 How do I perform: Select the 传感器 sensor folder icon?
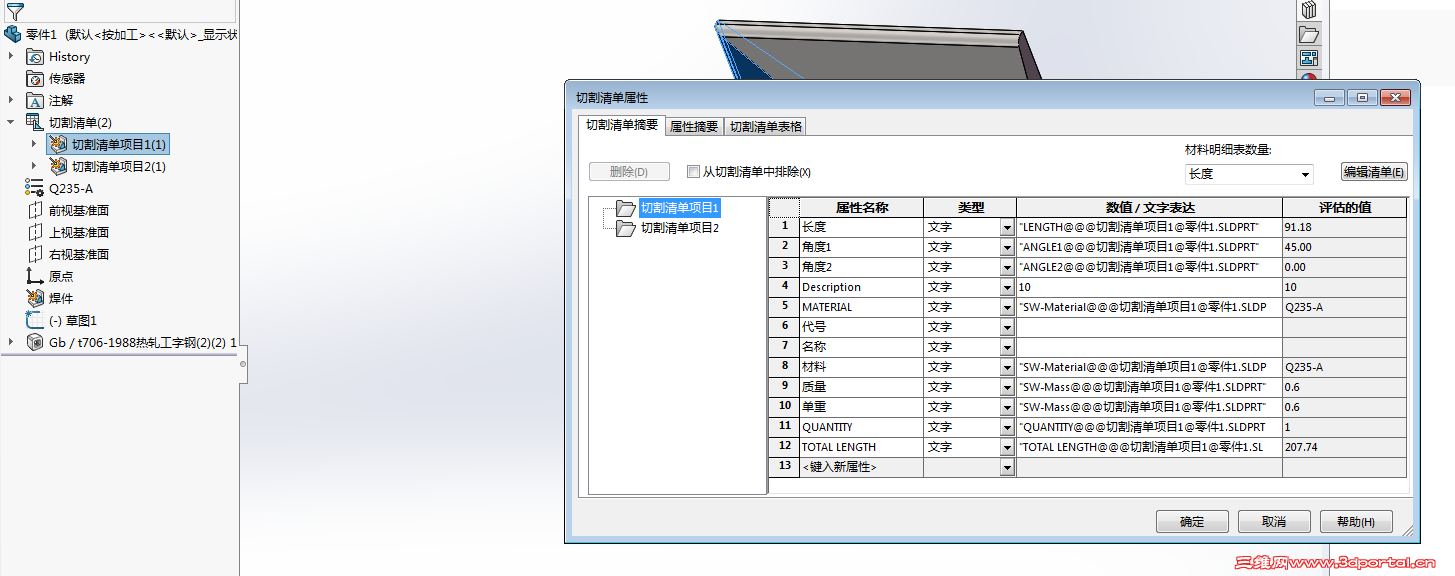35,79
